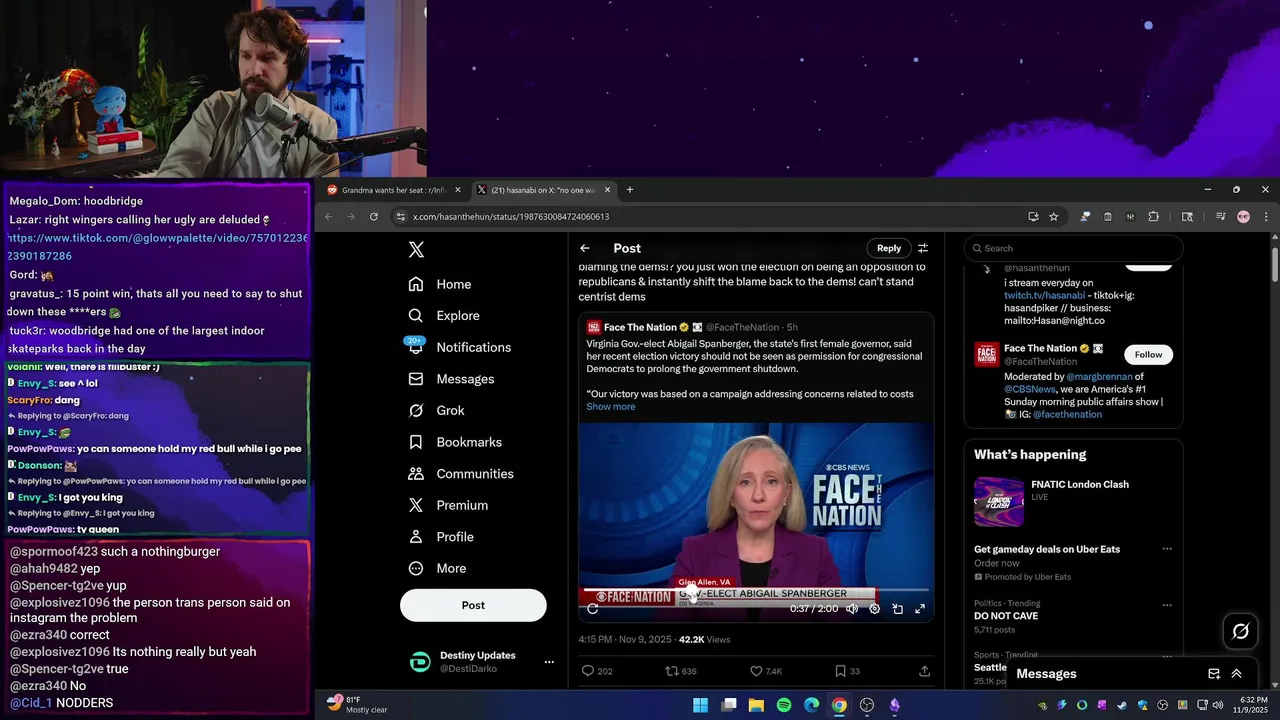Open the reply filter settings icon
This screenshot has height=720, width=1280.
tap(923, 248)
